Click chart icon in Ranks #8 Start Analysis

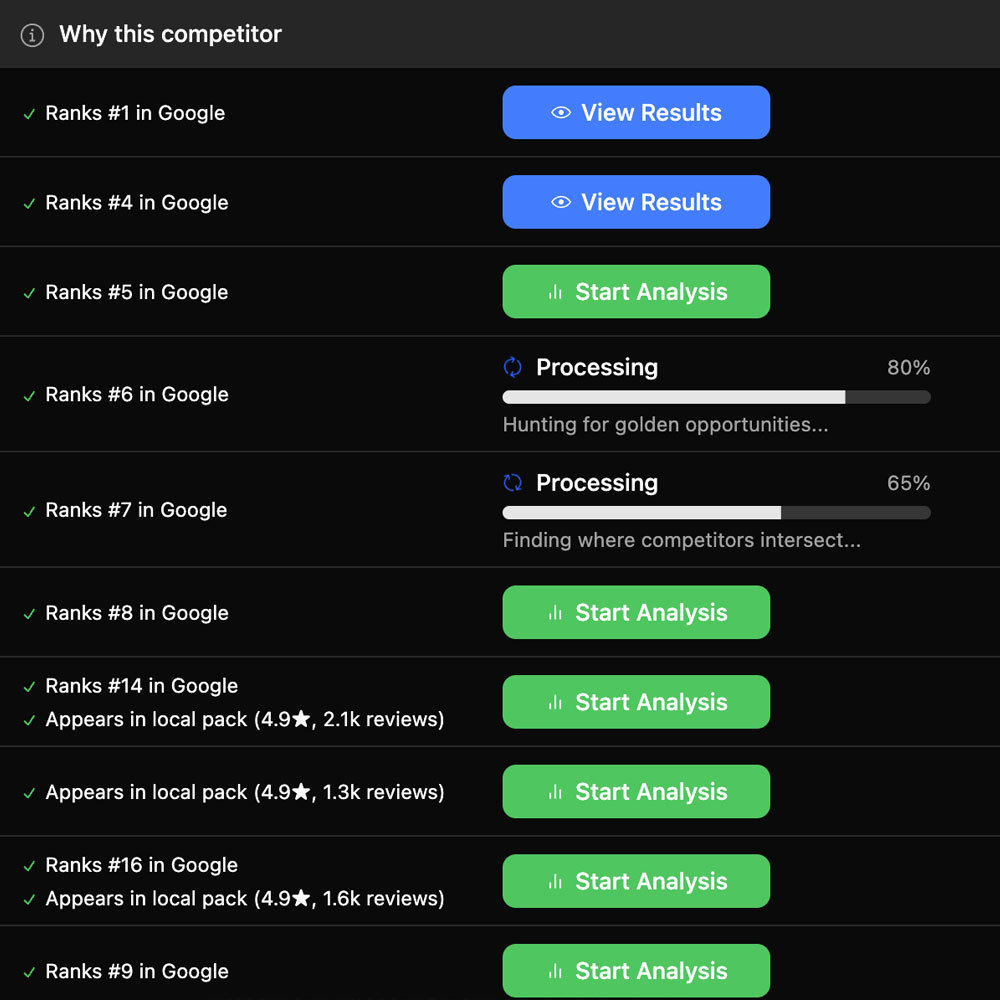pos(555,613)
